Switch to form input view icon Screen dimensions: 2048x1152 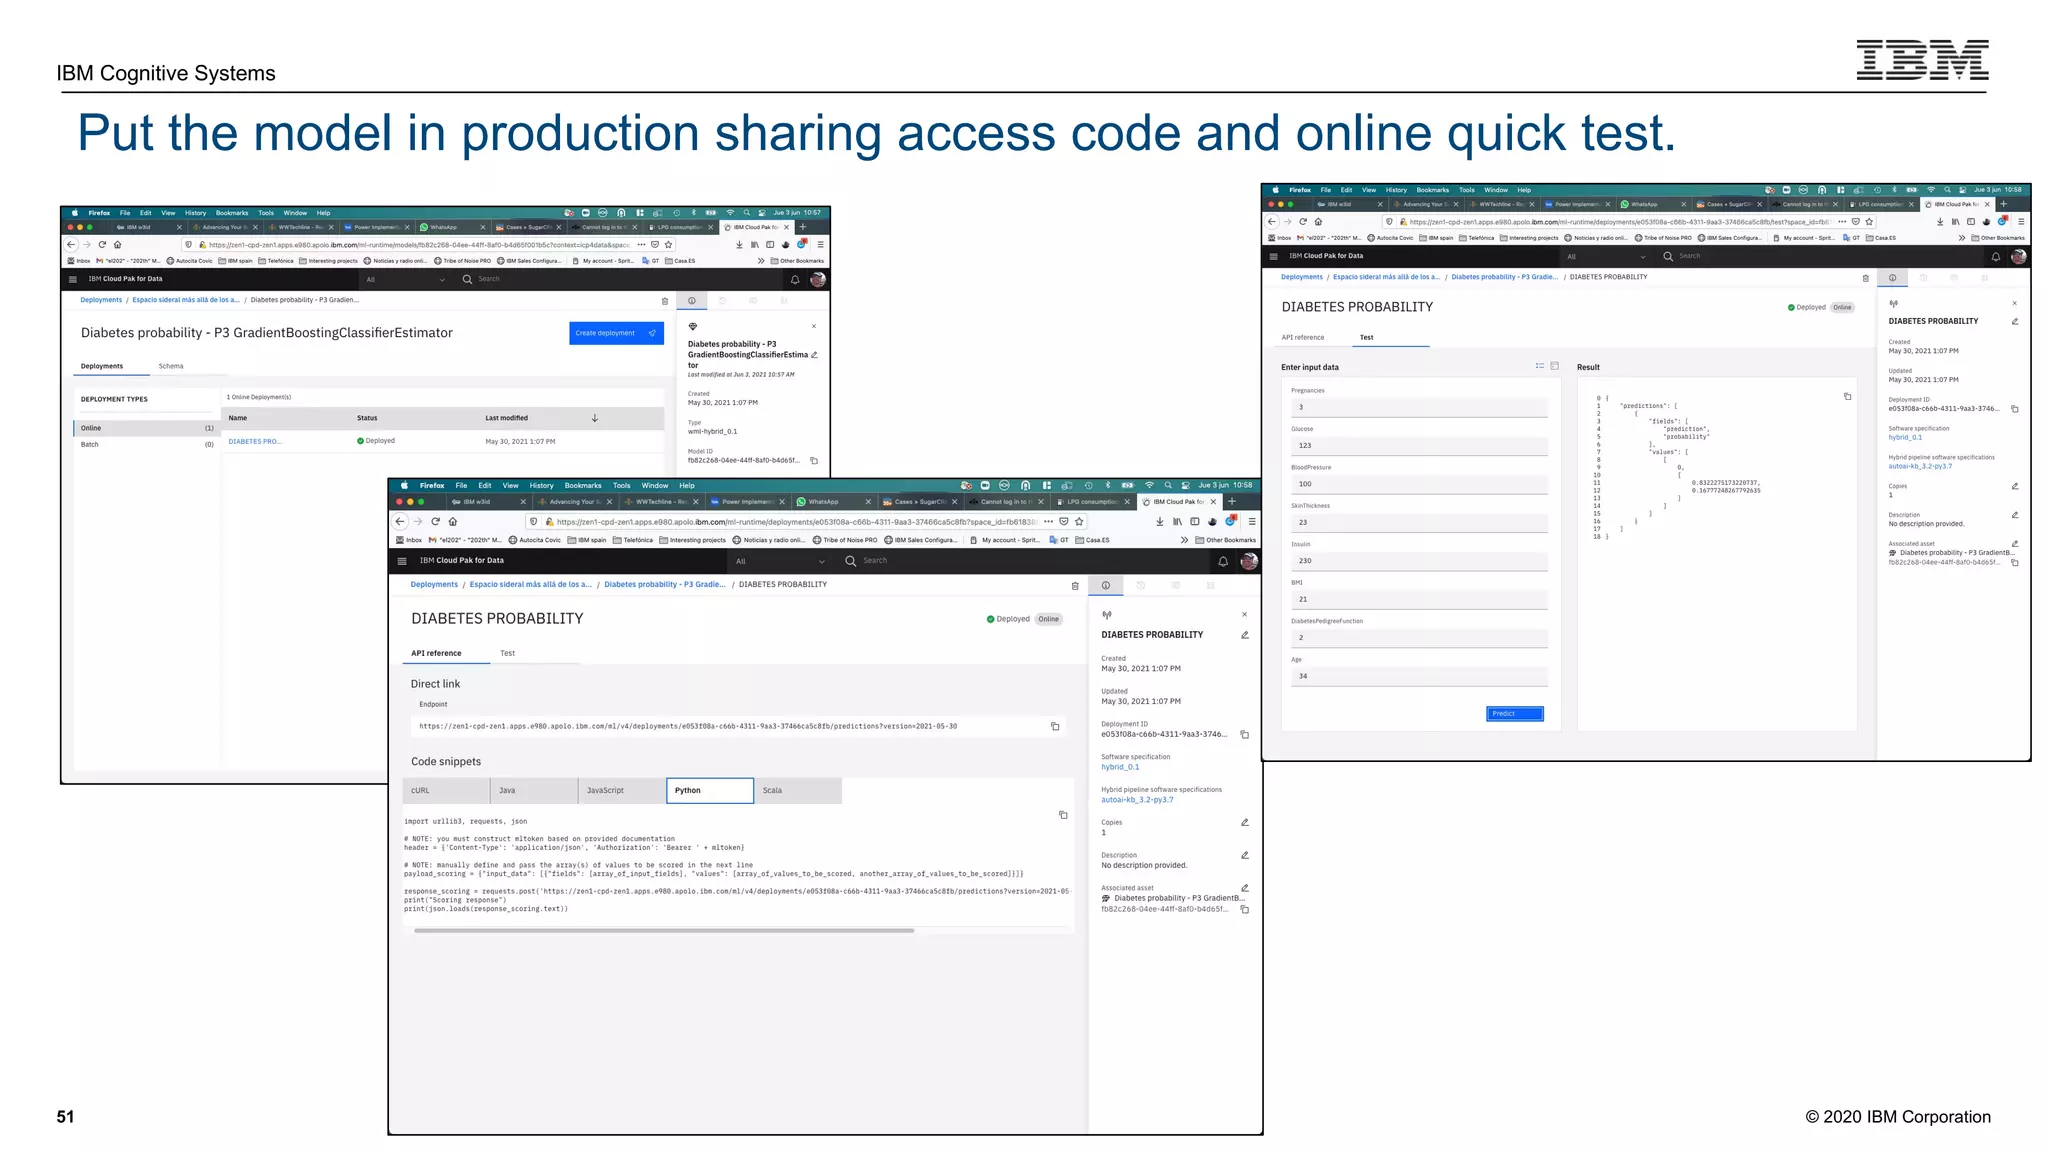(x=1540, y=366)
